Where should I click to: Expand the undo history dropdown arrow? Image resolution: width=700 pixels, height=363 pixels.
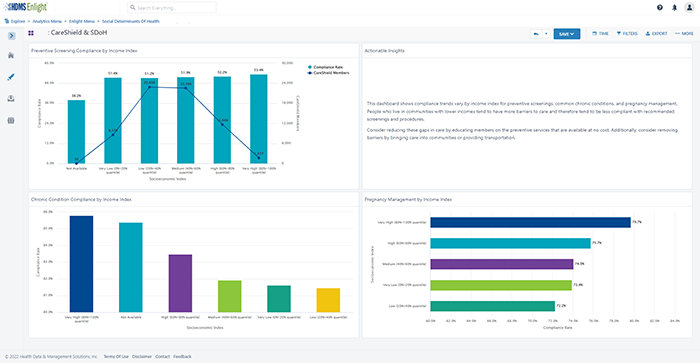546,34
